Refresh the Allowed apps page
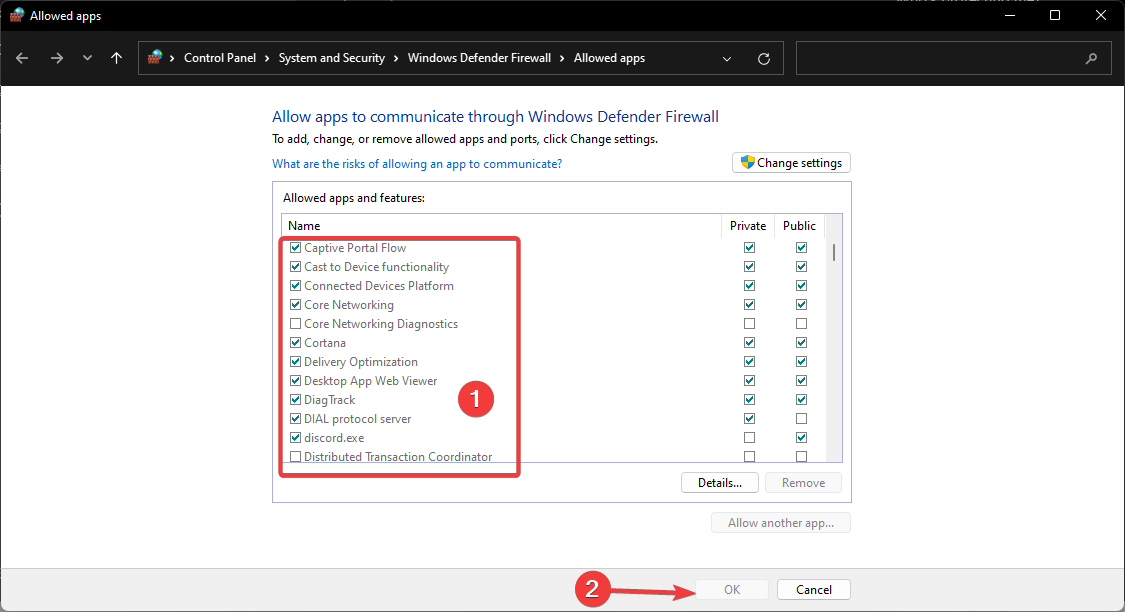 (764, 58)
